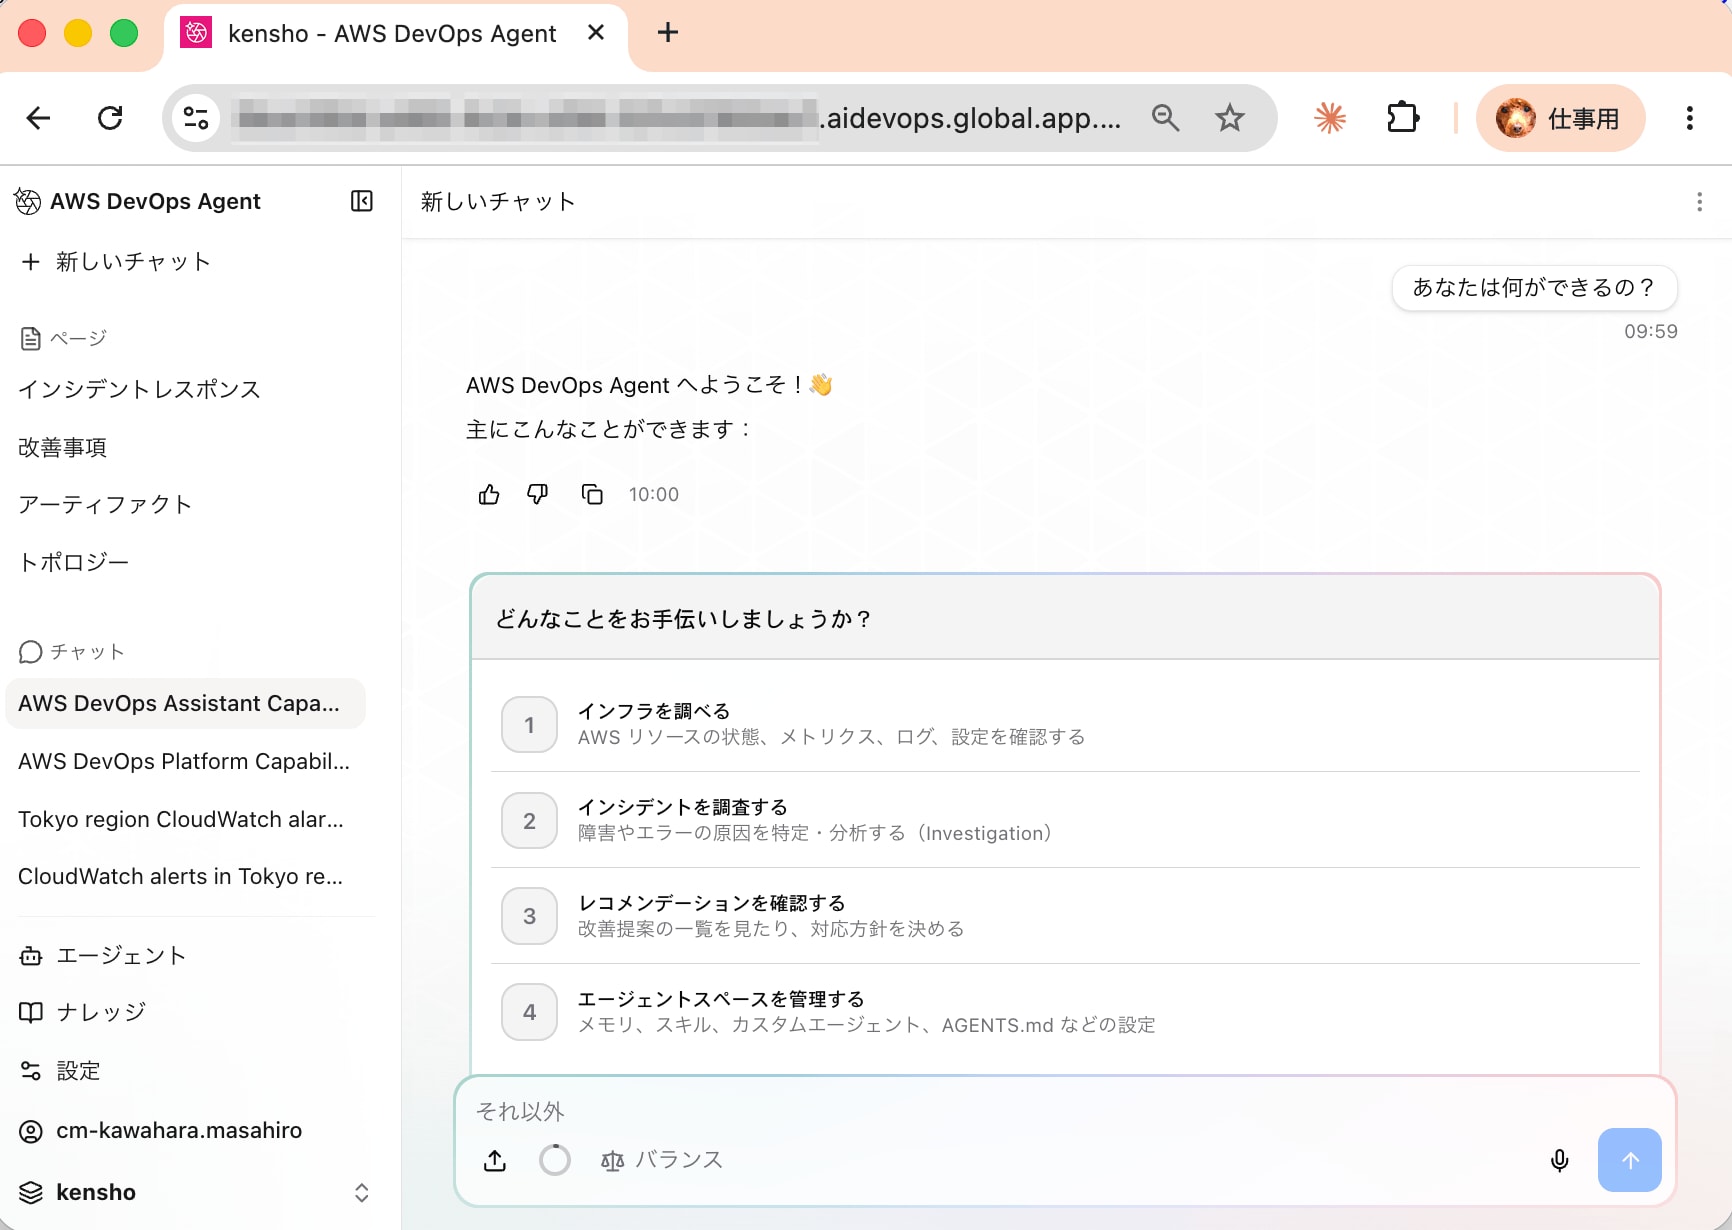The image size is (1732, 1230).
Task: Choose option 4 エージェントスペースを管理する
Action: 1065,1012
